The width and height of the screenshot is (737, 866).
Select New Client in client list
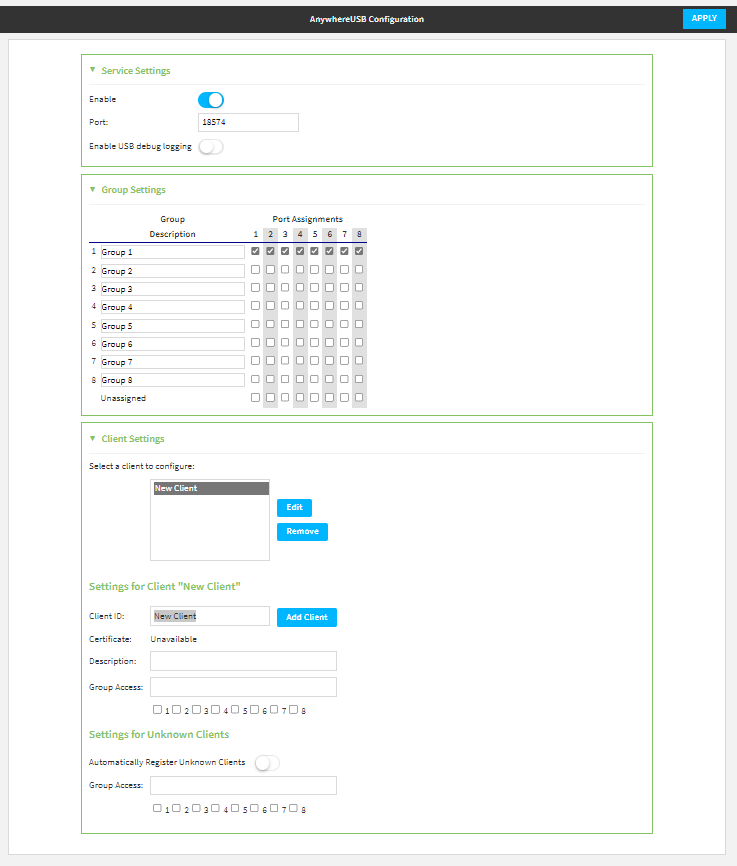point(211,488)
